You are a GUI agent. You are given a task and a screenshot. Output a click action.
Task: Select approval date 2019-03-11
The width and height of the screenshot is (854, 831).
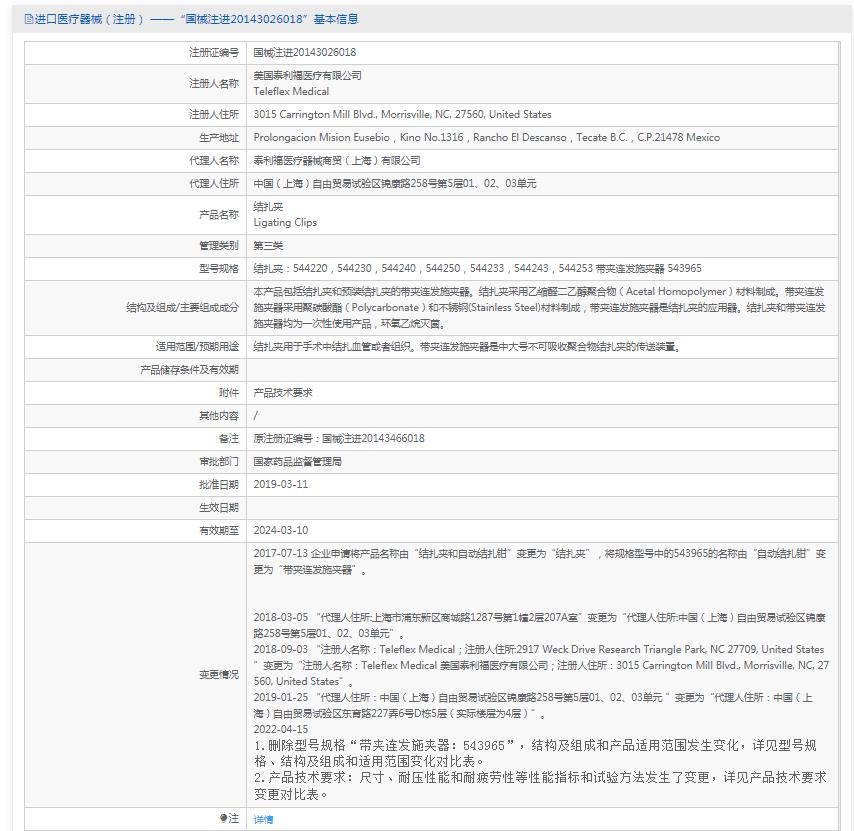tap(280, 485)
